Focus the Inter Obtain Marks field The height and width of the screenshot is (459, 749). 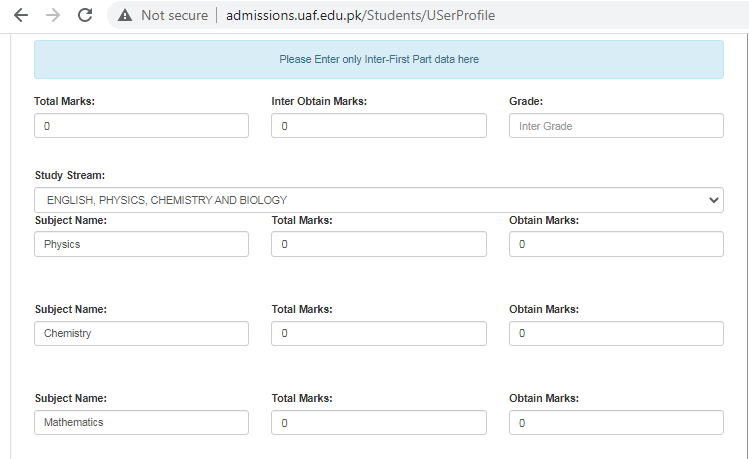click(x=378, y=126)
